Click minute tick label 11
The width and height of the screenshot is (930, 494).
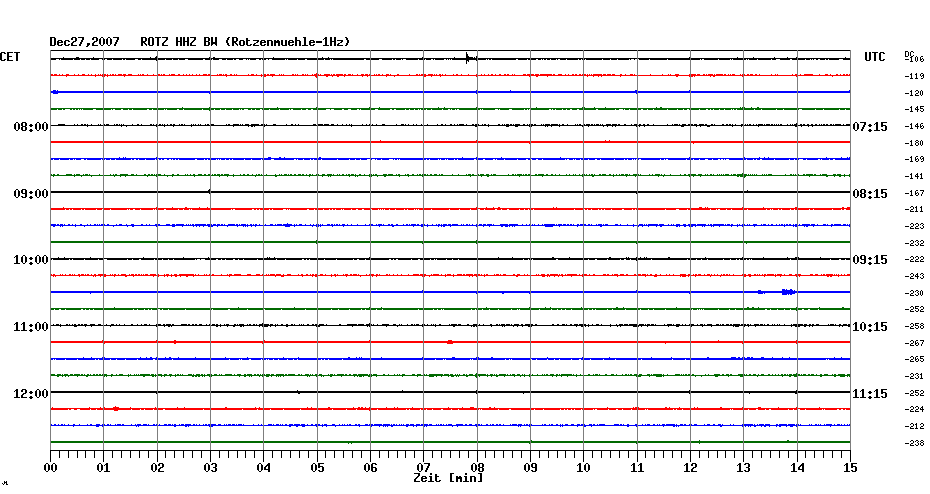point(637,467)
